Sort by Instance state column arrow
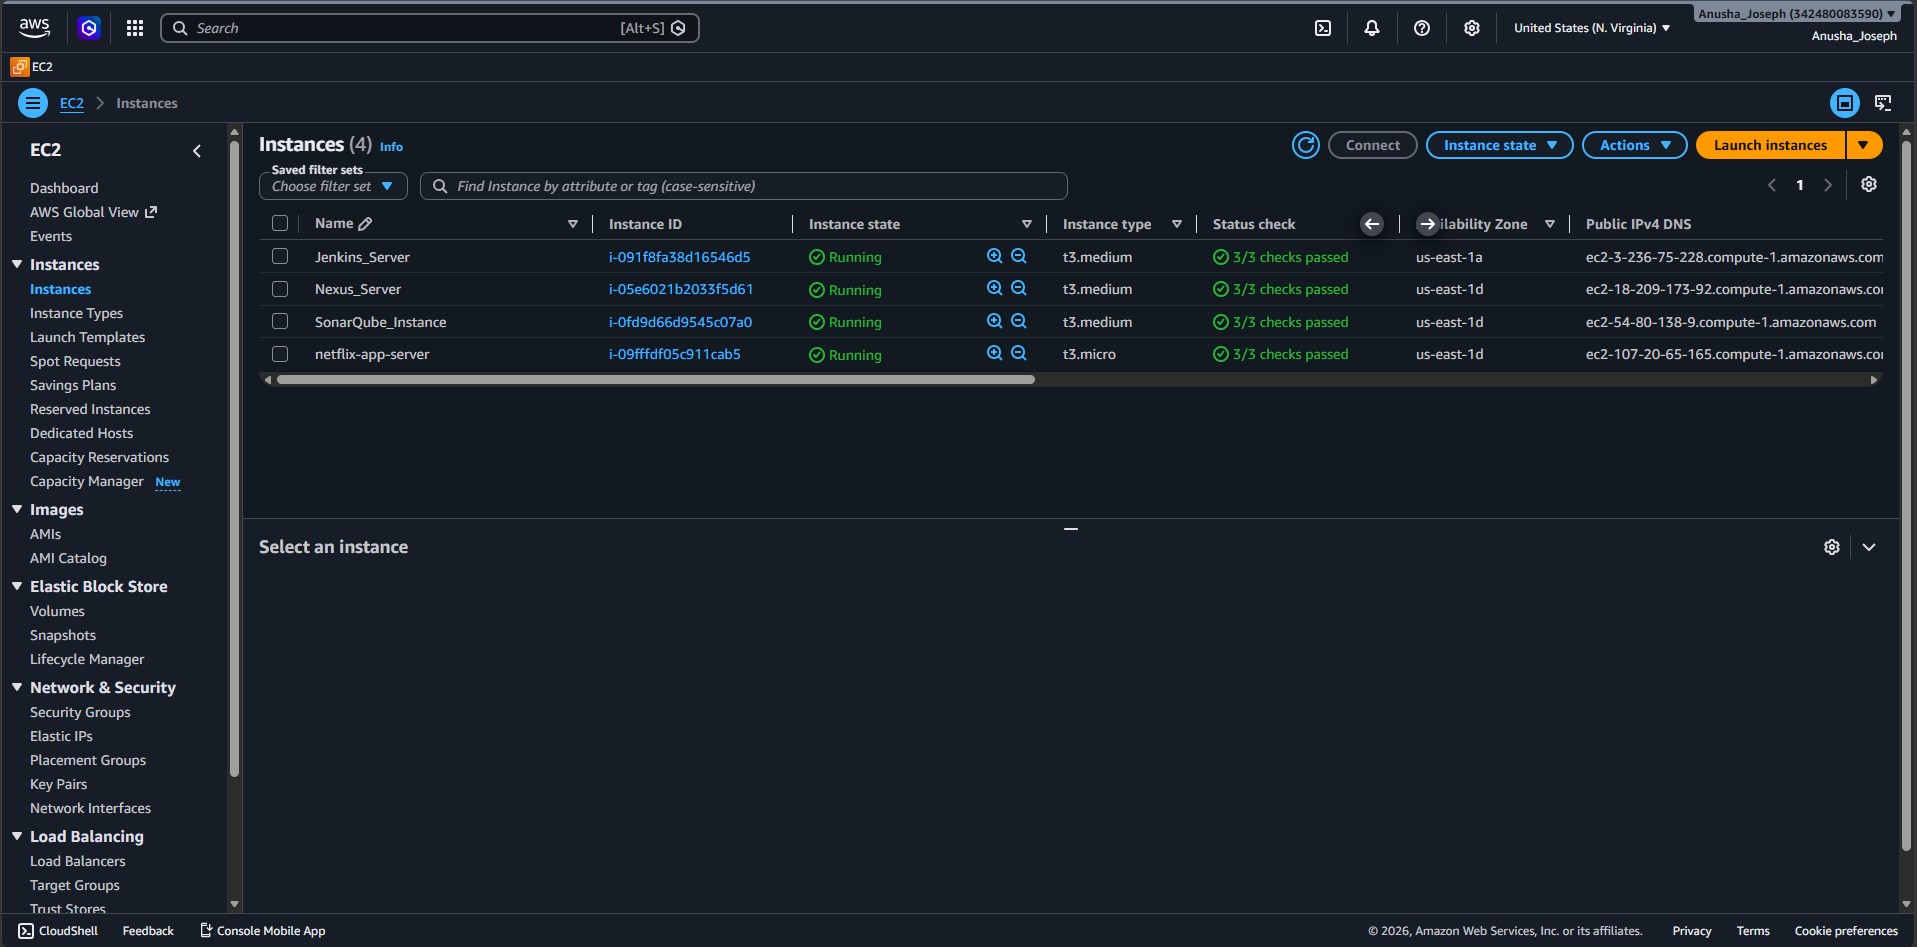The width and height of the screenshot is (1917, 947). [x=1027, y=224]
